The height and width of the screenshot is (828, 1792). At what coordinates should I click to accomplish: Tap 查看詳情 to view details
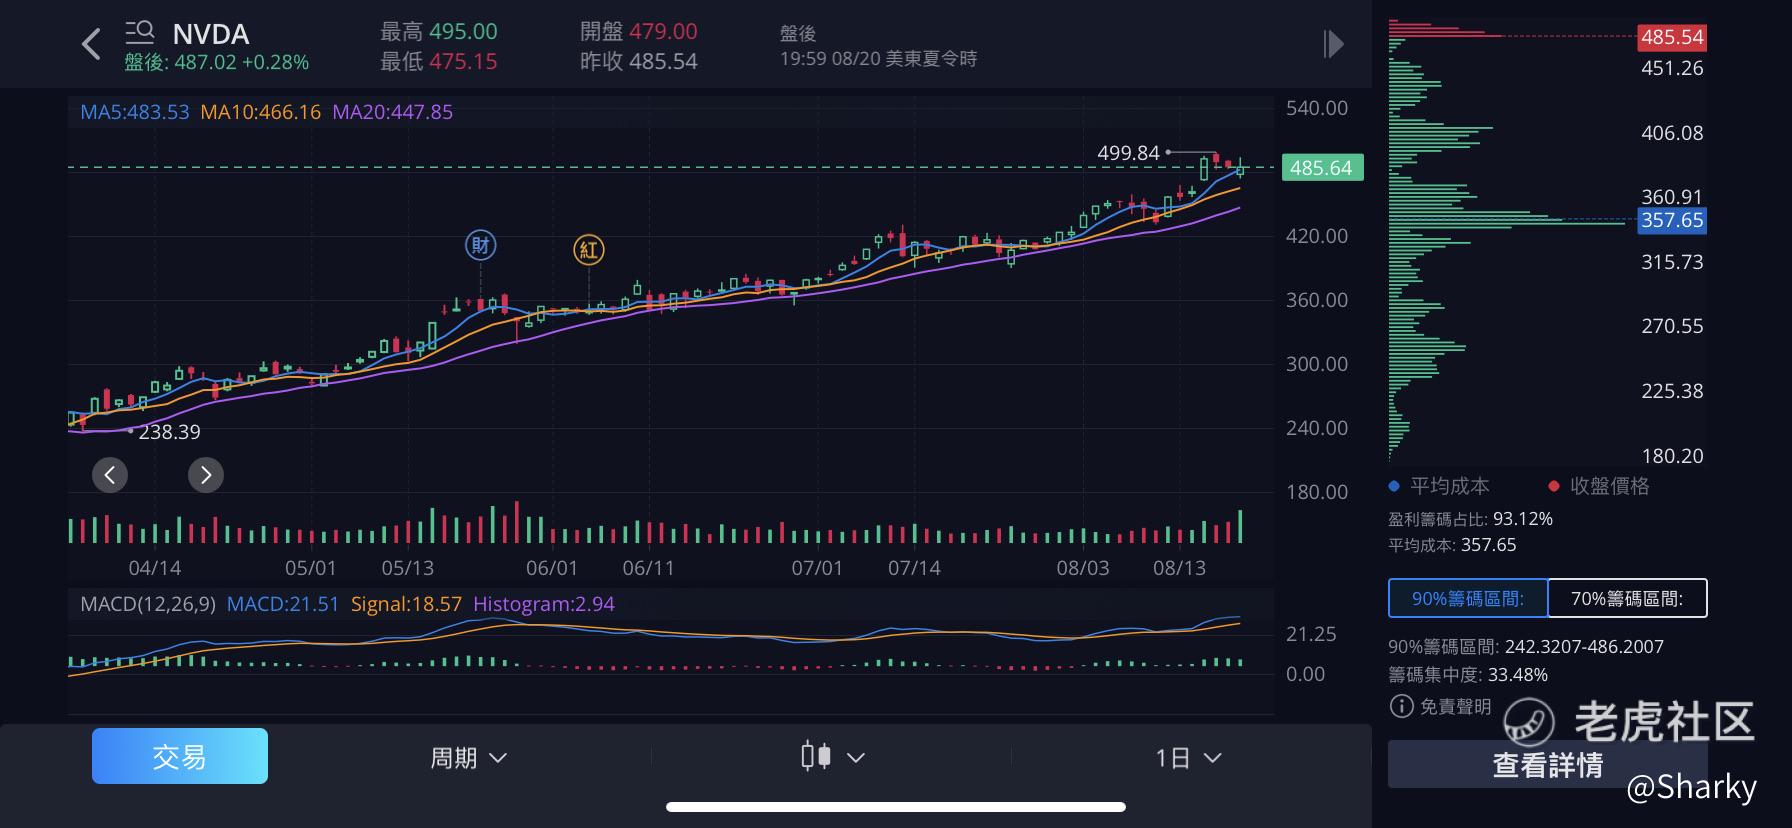click(x=1548, y=764)
